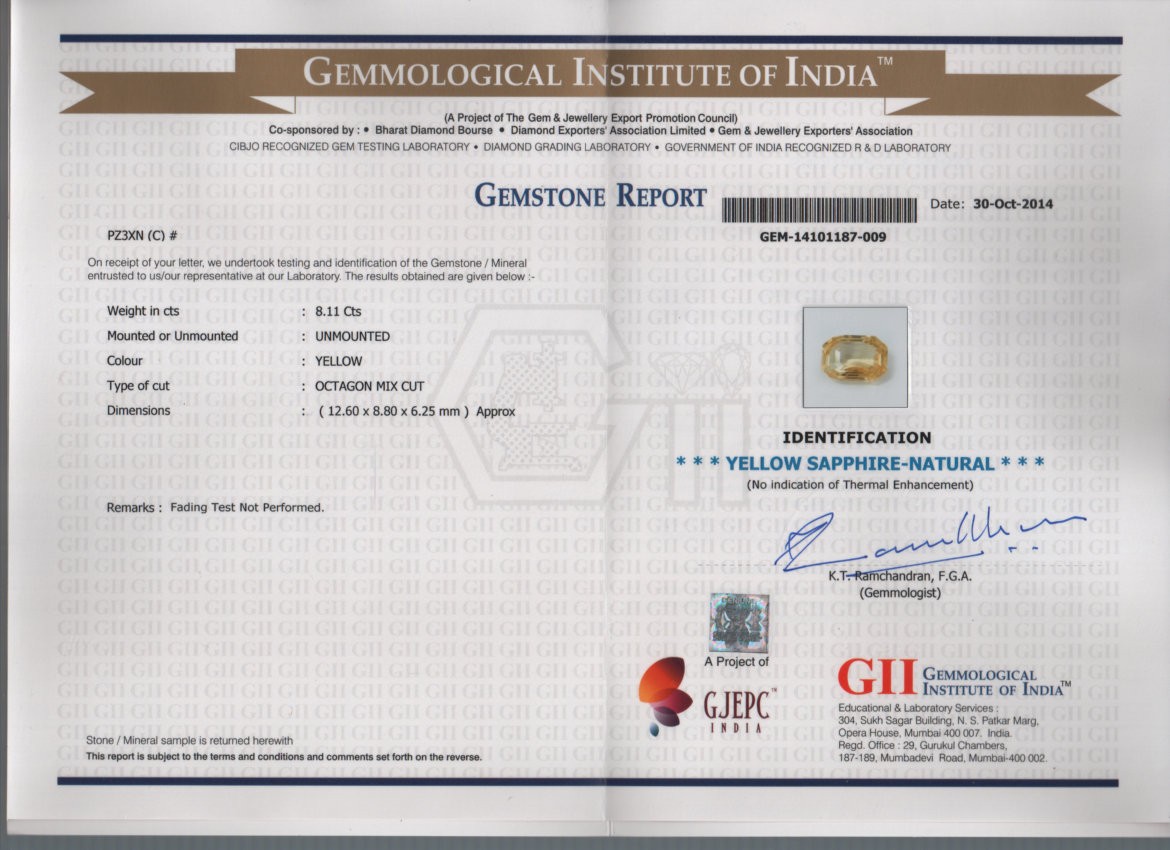Image resolution: width=1170 pixels, height=850 pixels.
Task: Click the dimensions 12.60 x 8.80 x 6.25 mm
Action: click(x=393, y=411)
